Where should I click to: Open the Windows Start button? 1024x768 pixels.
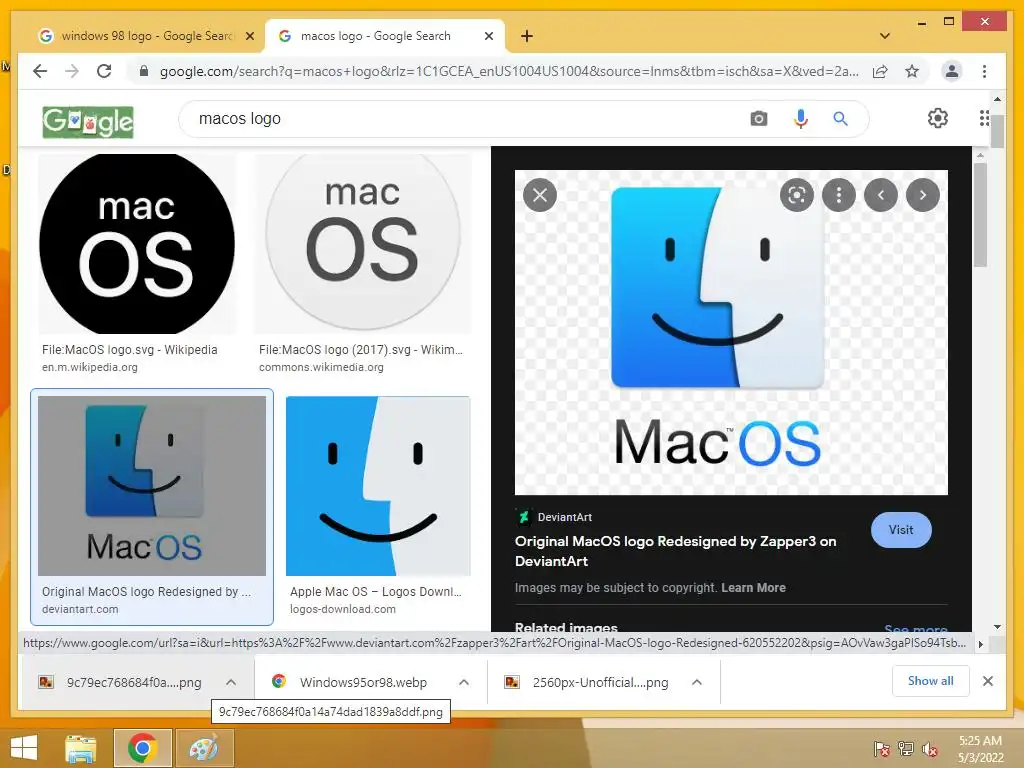click(x=24, y=748)
